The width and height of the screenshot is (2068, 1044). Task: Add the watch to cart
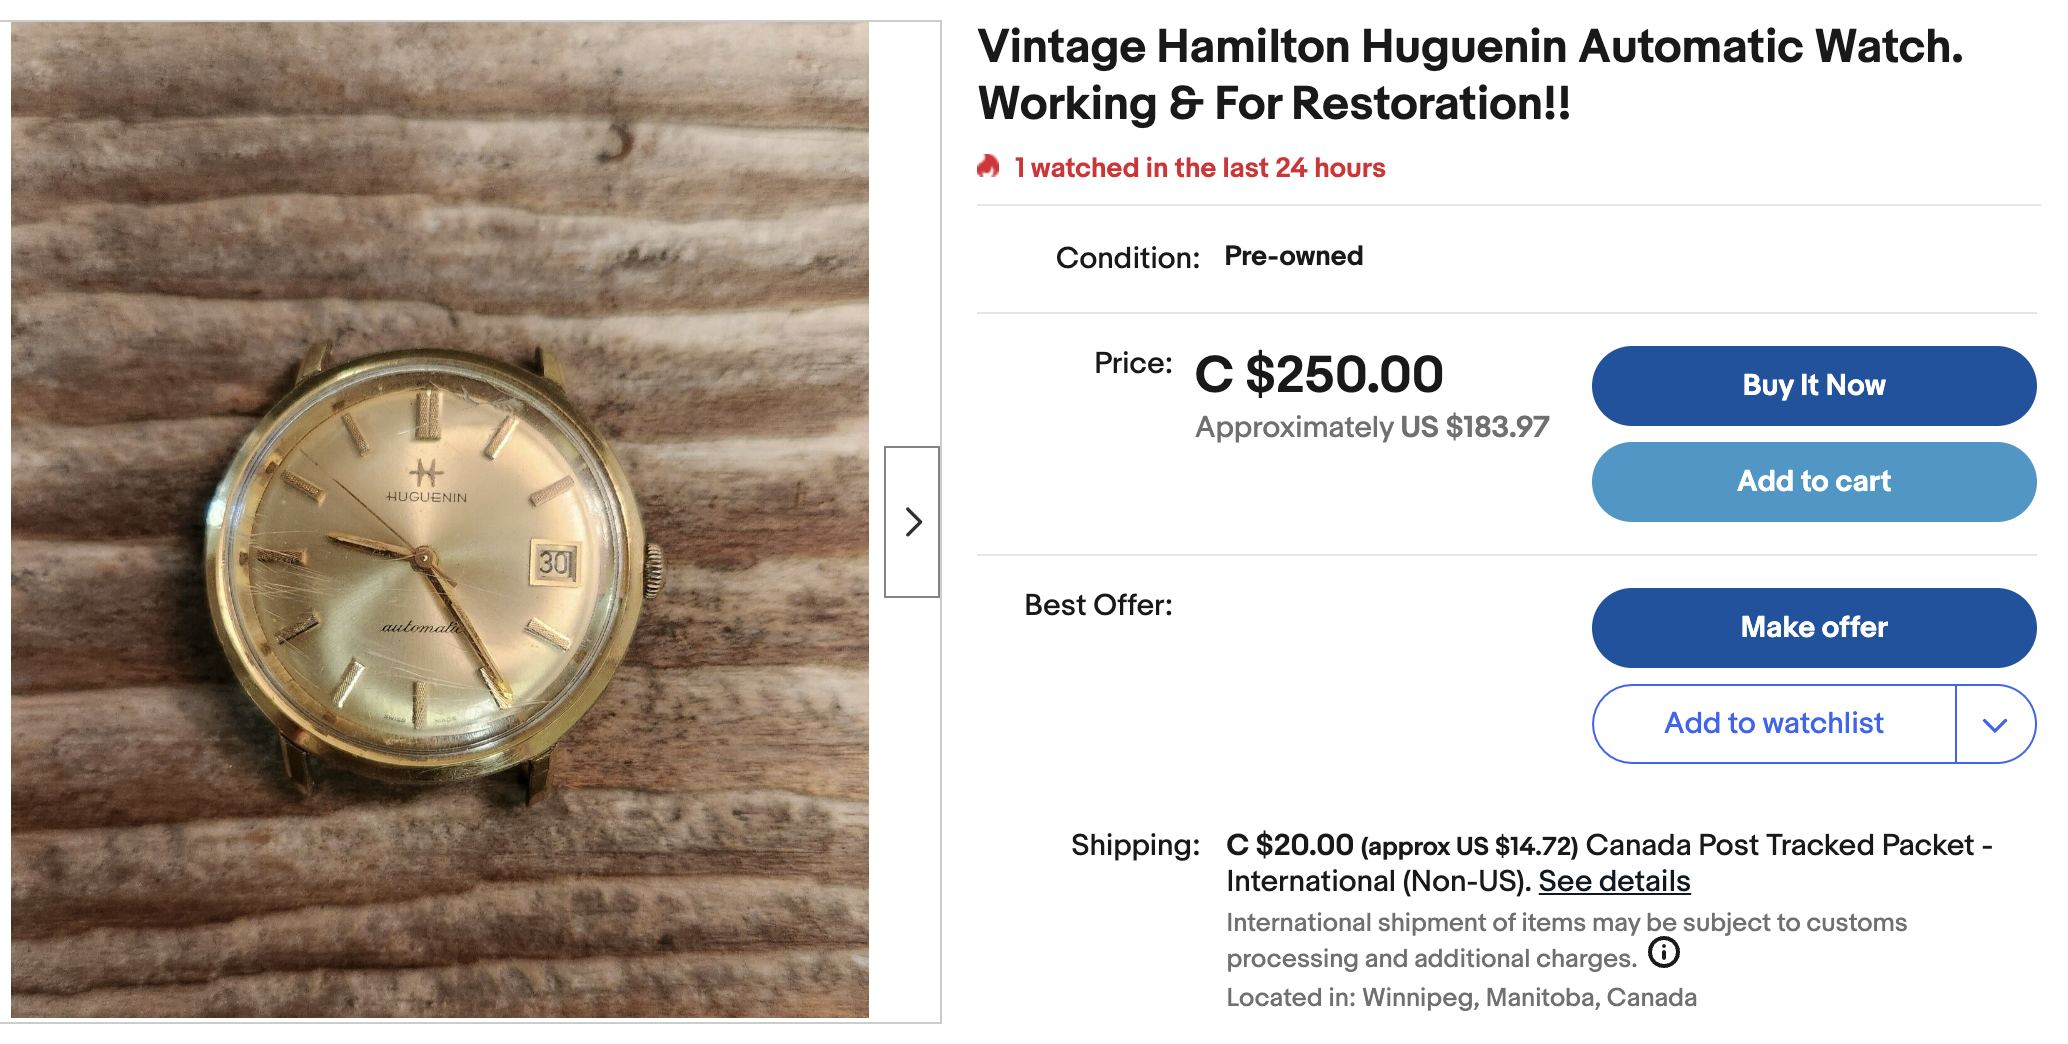coord(1813,482)
